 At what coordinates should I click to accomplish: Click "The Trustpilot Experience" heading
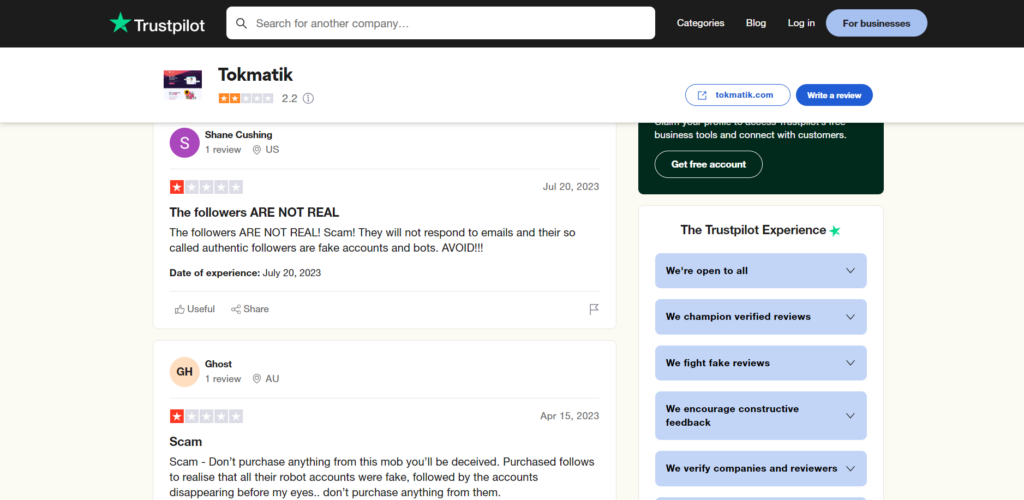point(753,230)
